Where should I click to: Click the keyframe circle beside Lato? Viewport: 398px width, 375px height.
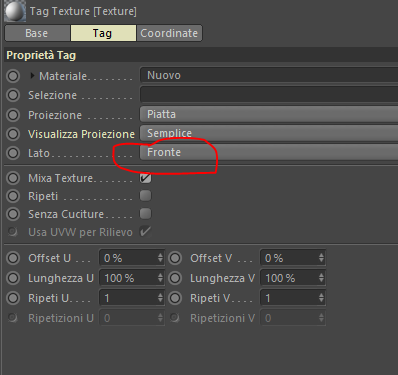[13, 153]
